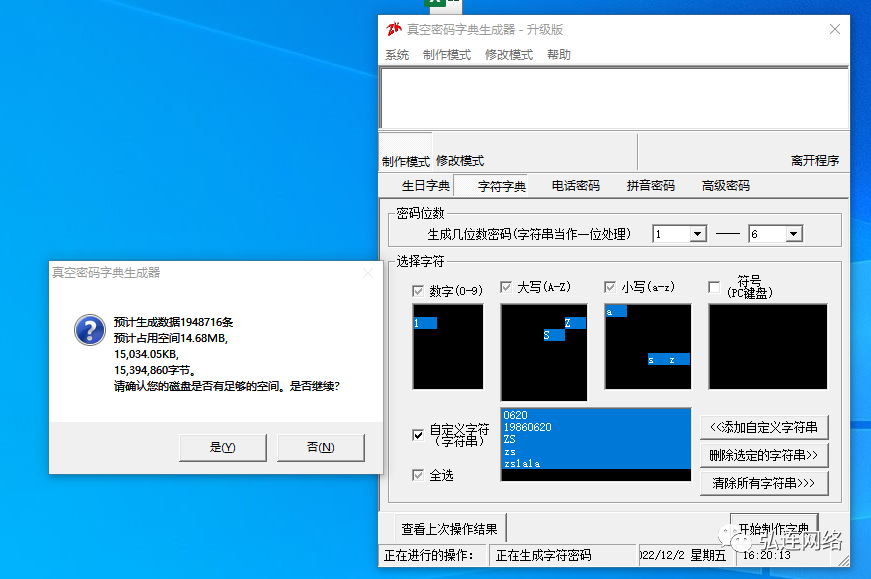The height and width of the screenshot is (579, 871).
Task: Select custom string zs1a1a in the list
Action: tap(596, 463)
